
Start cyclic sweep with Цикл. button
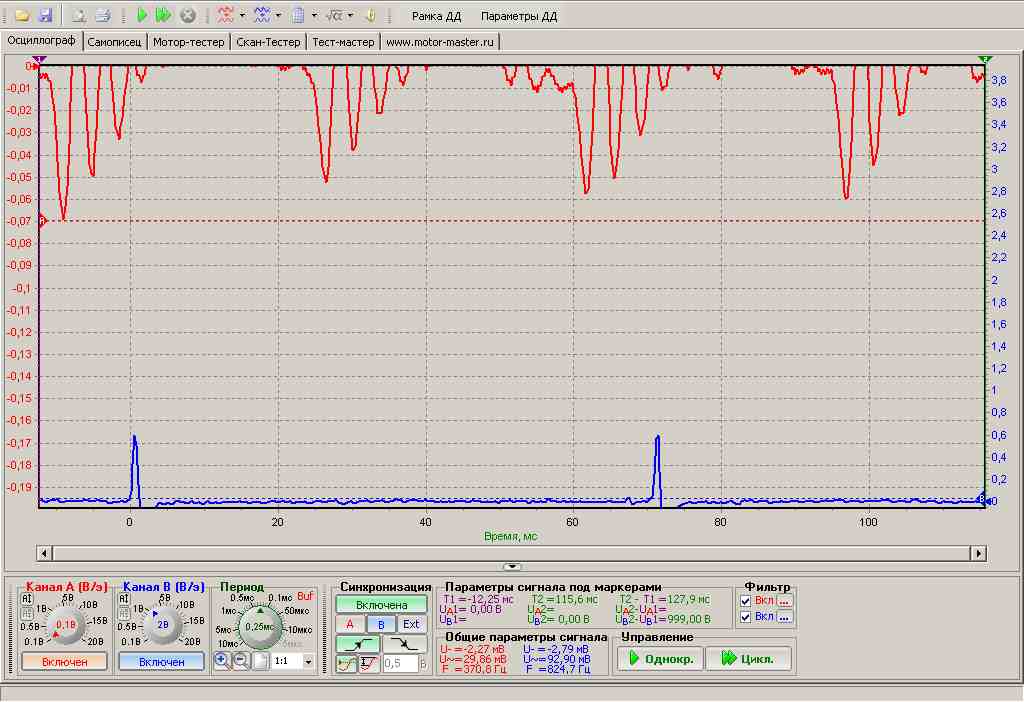[x=748, y=659]
